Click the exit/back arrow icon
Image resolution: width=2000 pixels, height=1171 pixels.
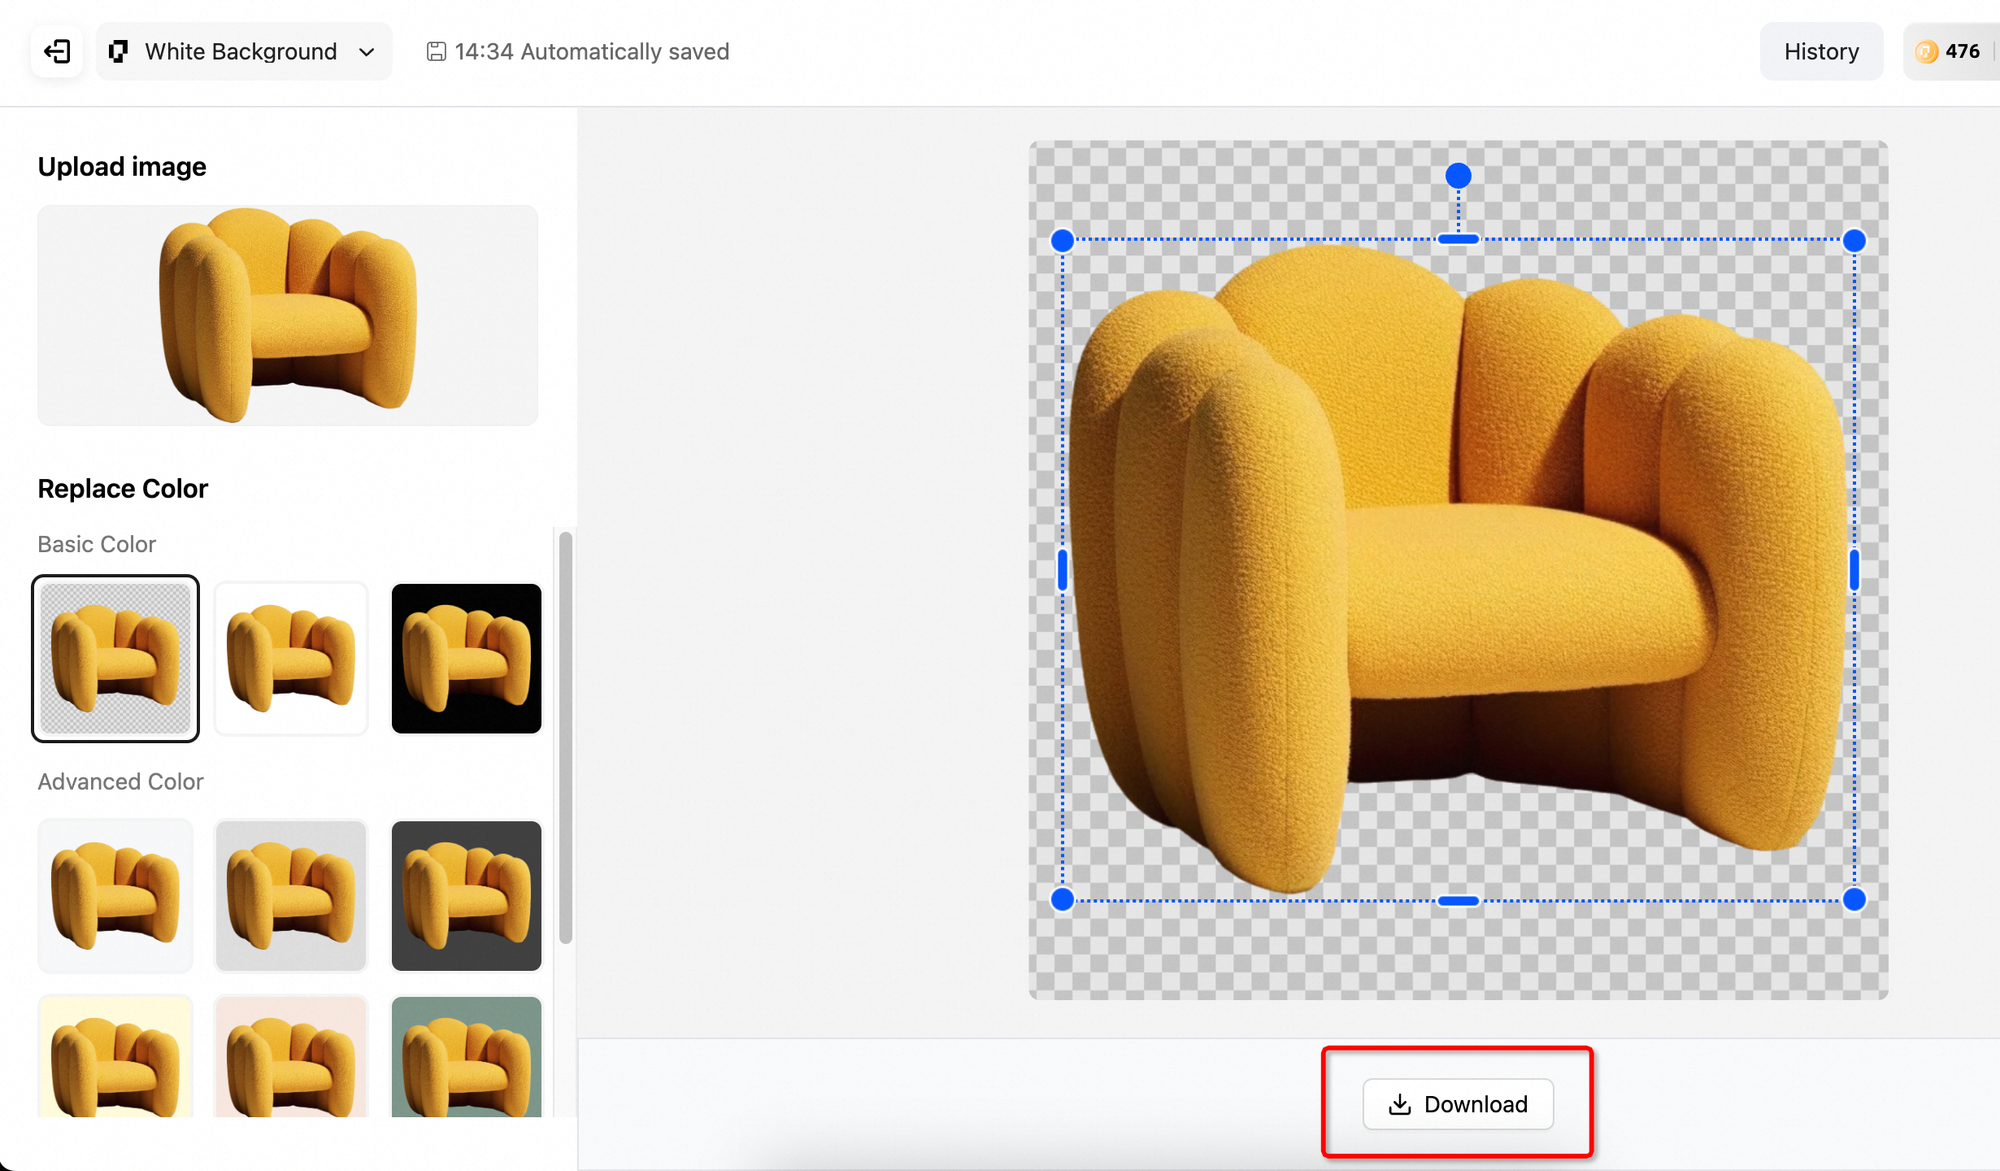click(x=57, y=51)
